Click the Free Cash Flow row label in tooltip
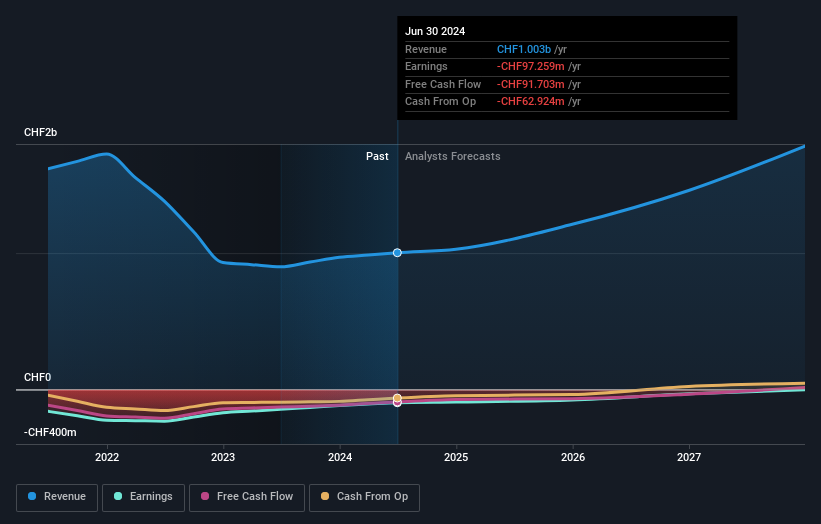Image resolution: width=821 pixels, height=524 pixels. coord(443,84)
